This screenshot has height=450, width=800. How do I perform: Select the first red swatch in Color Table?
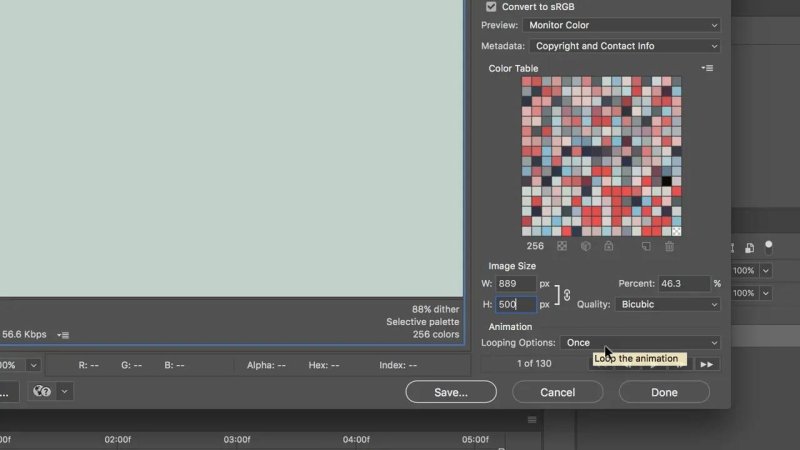pos(527,82)
